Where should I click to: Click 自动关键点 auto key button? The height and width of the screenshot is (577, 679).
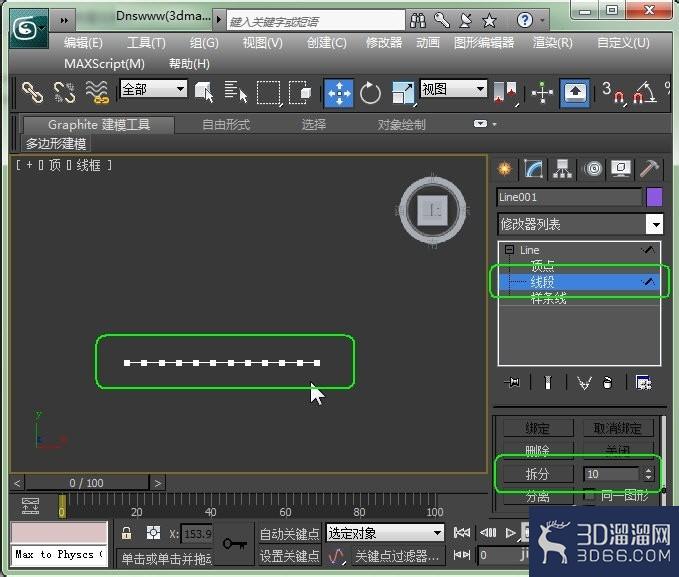click(x=290, y=534)
